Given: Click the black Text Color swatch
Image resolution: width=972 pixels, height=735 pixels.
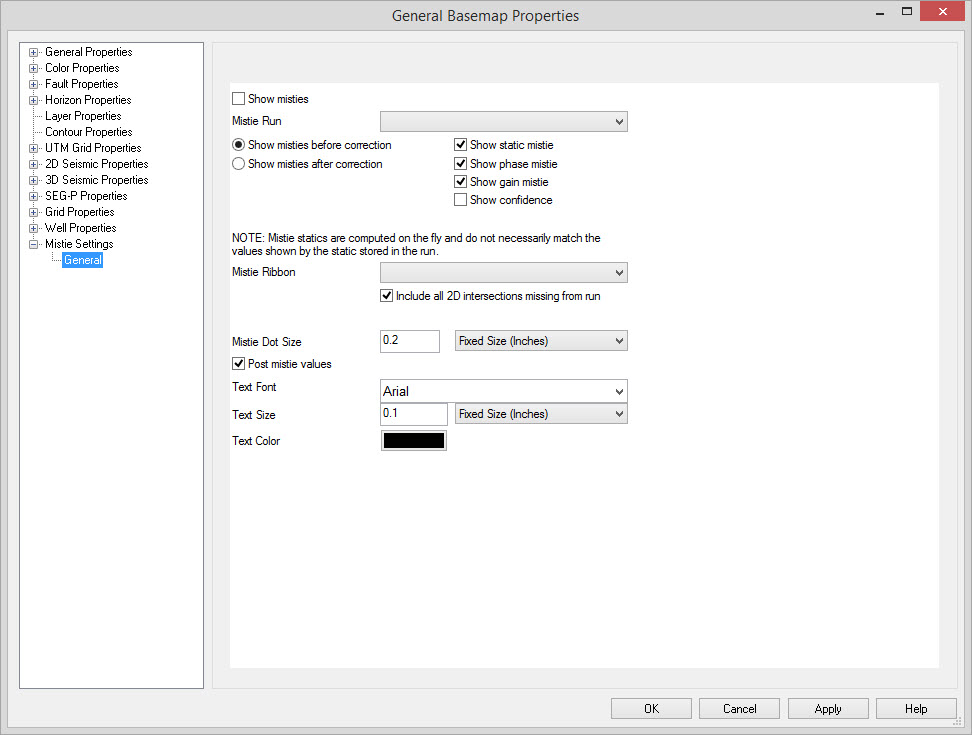Looking at the screenshot, I should pyautogui.click(x=414, y=441).
